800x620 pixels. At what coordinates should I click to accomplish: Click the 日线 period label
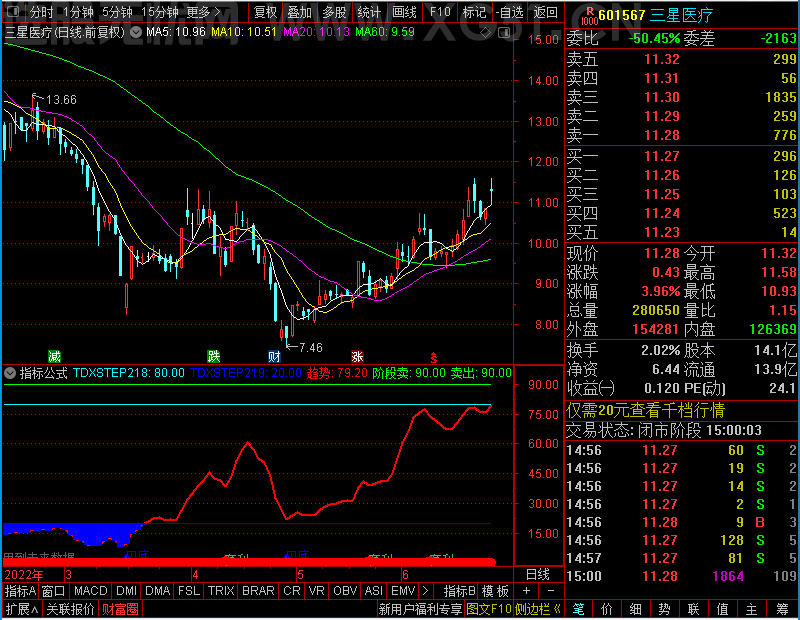click(538, 575)
